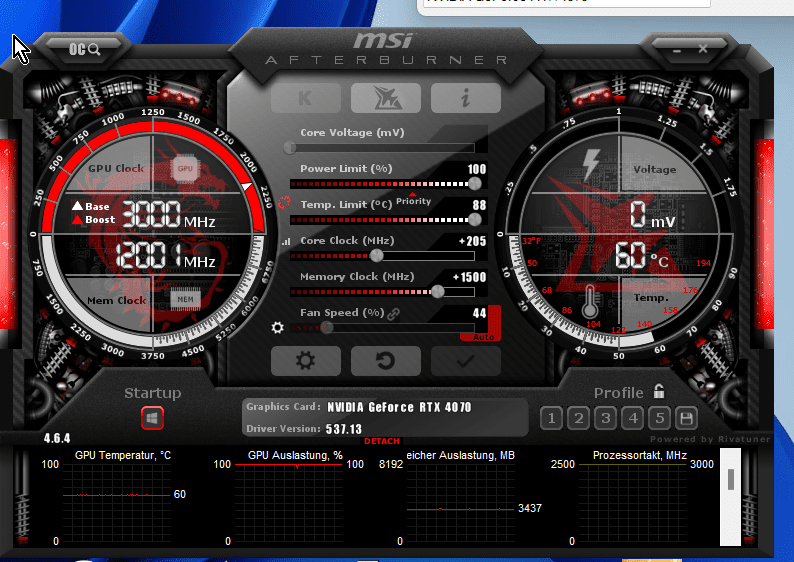
Task: Open fan settings via small gear icon
Action: pyautogui.click(x=277, y=328)
